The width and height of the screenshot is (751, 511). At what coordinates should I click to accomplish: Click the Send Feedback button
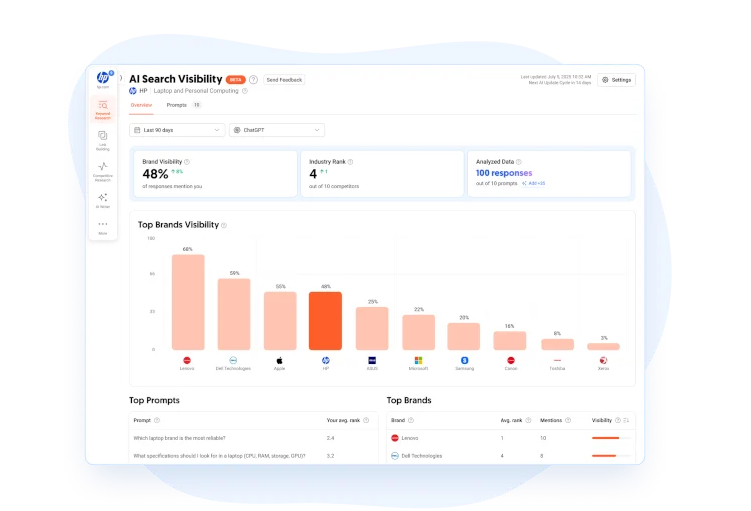point(284,80)
